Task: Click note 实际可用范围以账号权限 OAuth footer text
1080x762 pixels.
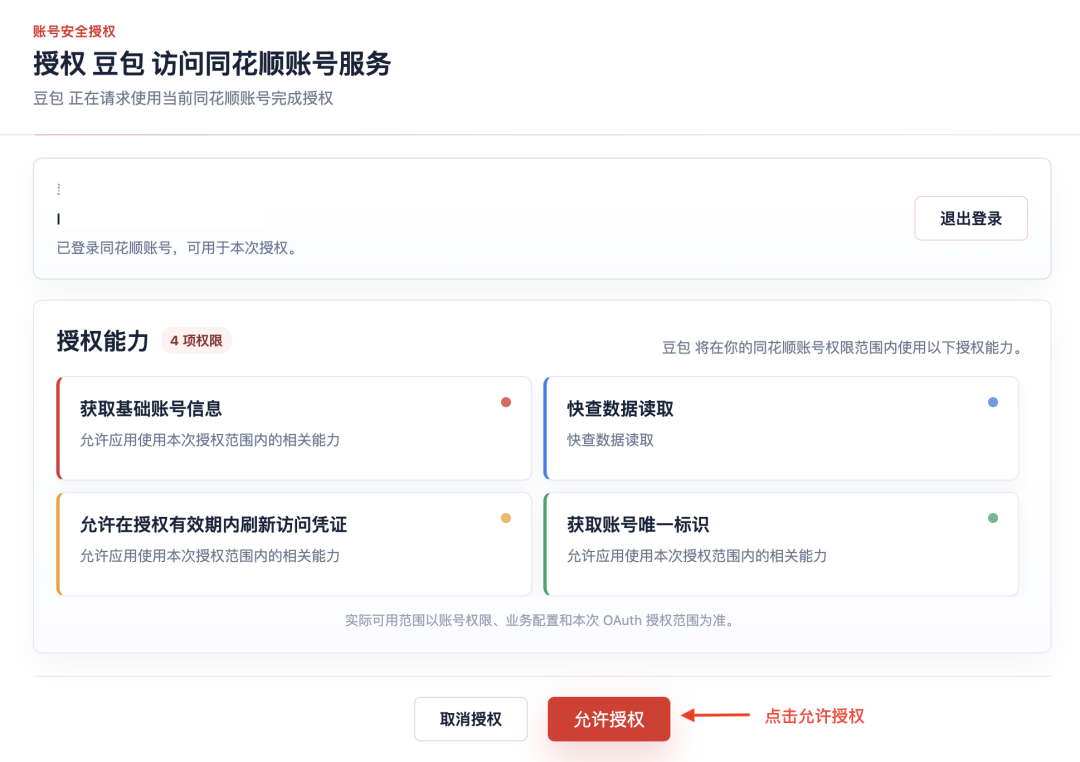Action: click(541, 621)
